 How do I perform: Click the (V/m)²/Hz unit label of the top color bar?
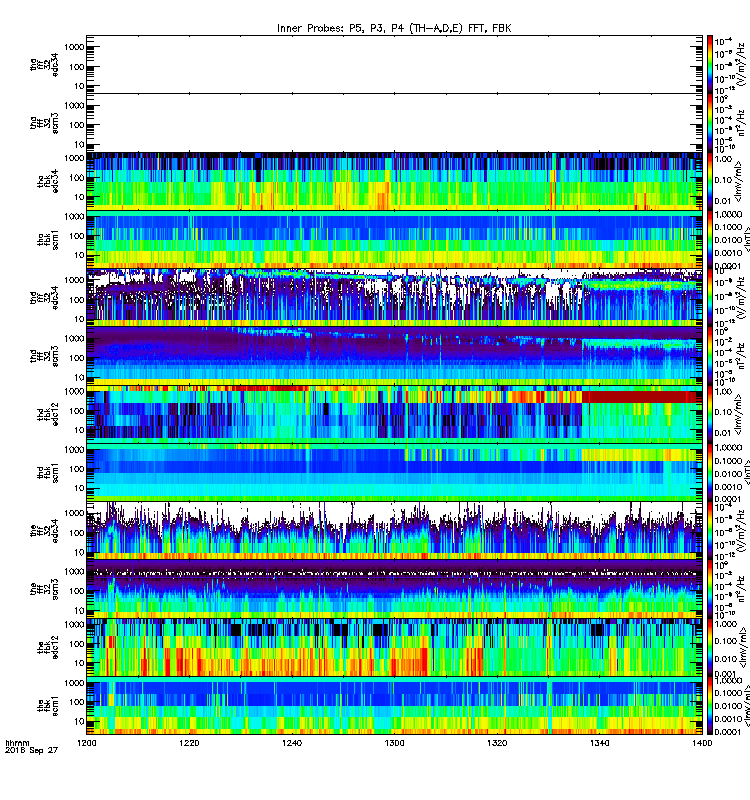[741, 62]
